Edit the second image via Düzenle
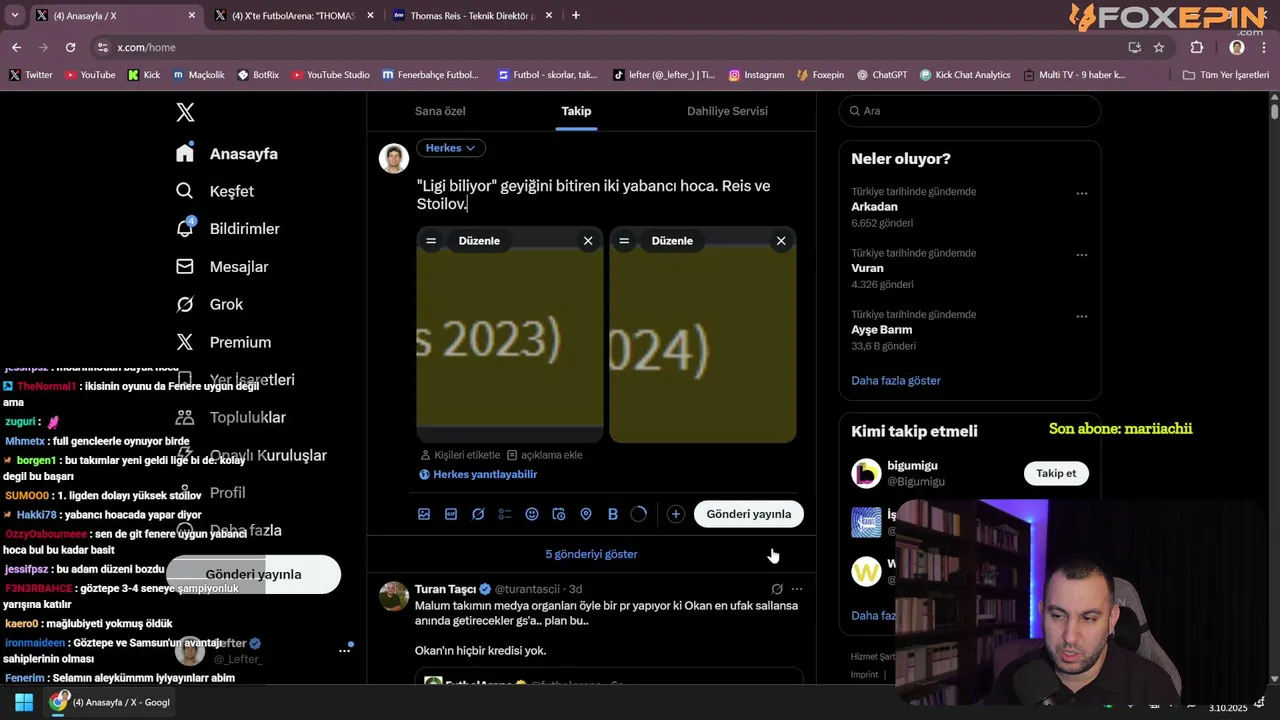This screenshot has height=720, width=1280. tap(672, 240)
